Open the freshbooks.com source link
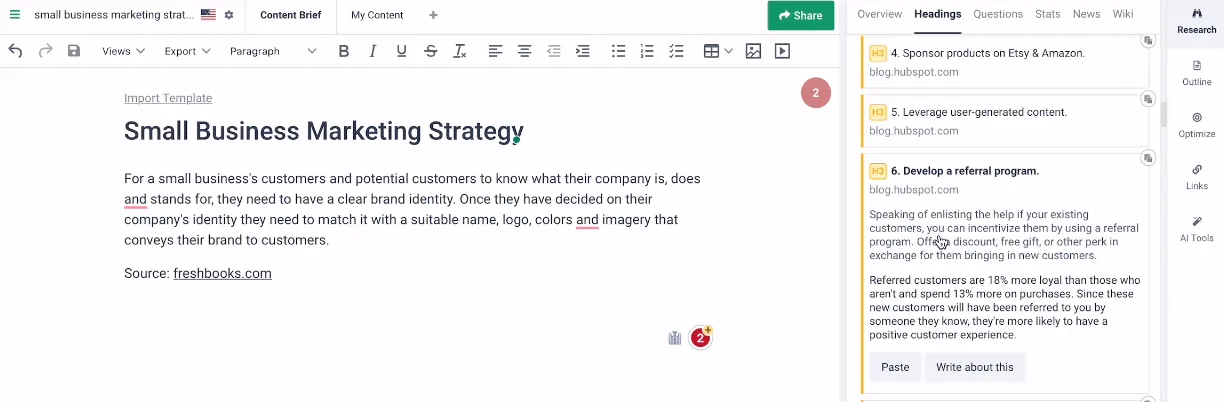The height and width of the screenshot is (402, 1224). click(222, 273)
